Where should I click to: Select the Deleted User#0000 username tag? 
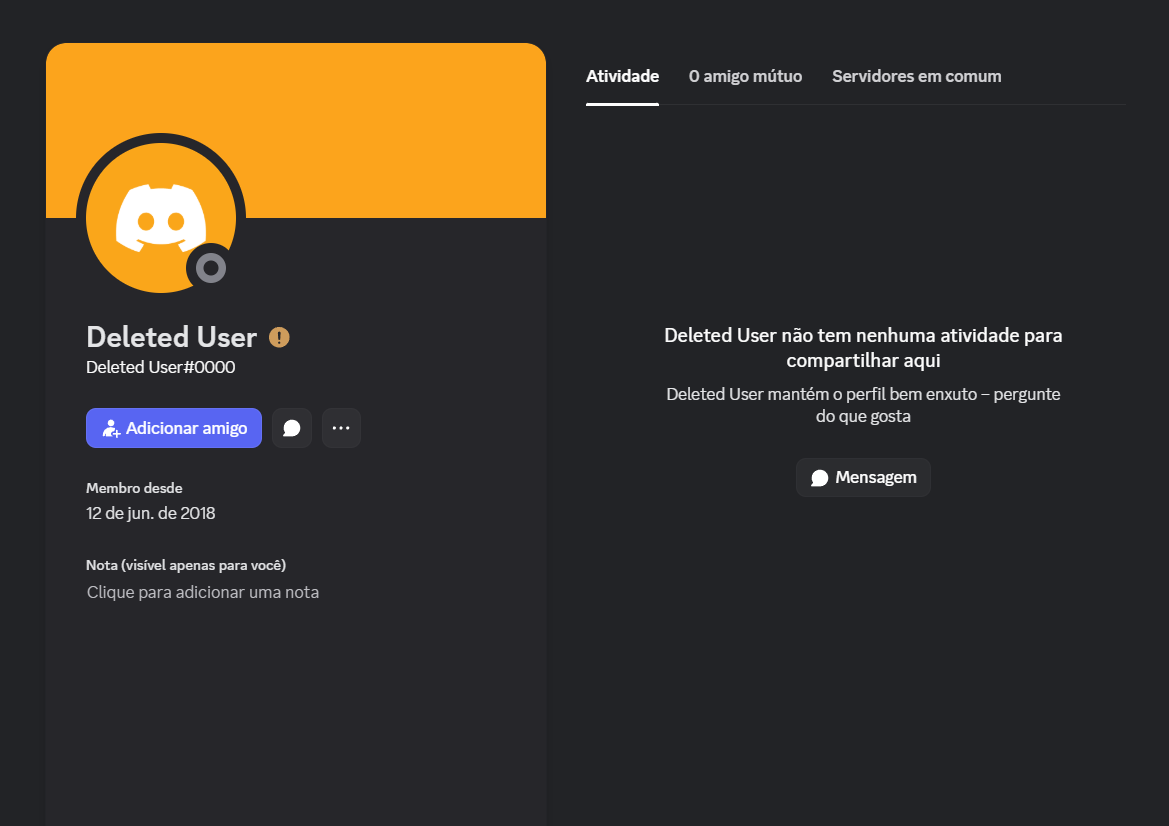(x=160, y=367)
